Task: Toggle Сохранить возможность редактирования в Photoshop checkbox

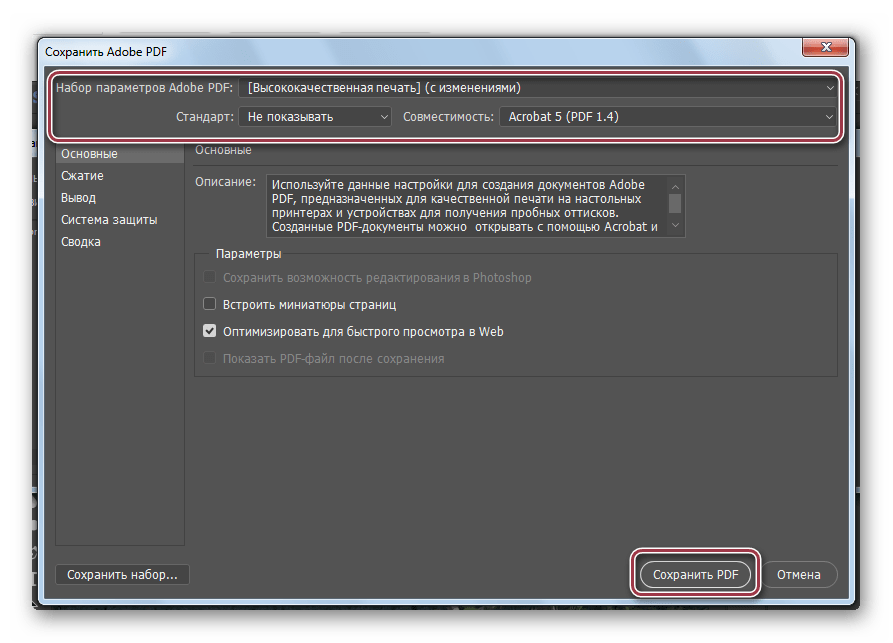Action: [210, 278]
